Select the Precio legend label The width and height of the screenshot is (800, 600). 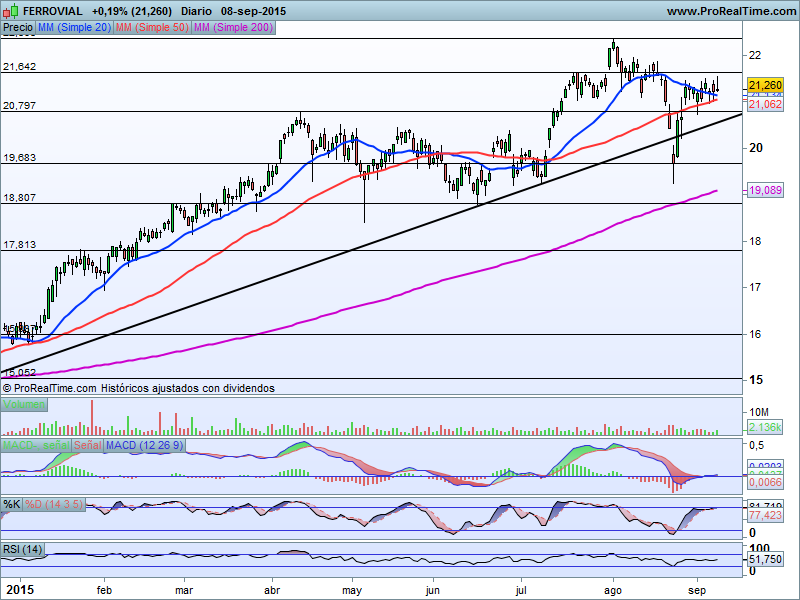tap(18, 28)
